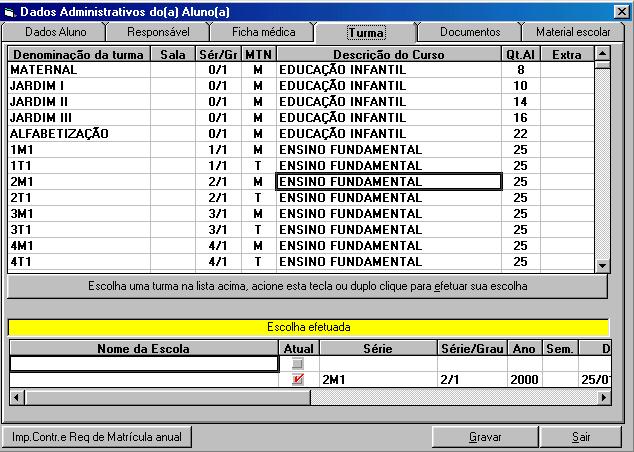Select the Material escolar tab

coord(572,32)
